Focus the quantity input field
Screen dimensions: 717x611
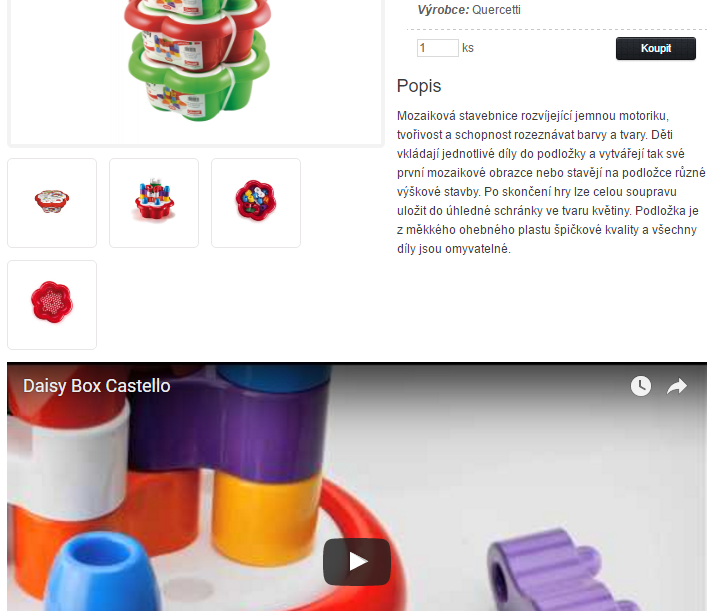(x=438, y=48)
